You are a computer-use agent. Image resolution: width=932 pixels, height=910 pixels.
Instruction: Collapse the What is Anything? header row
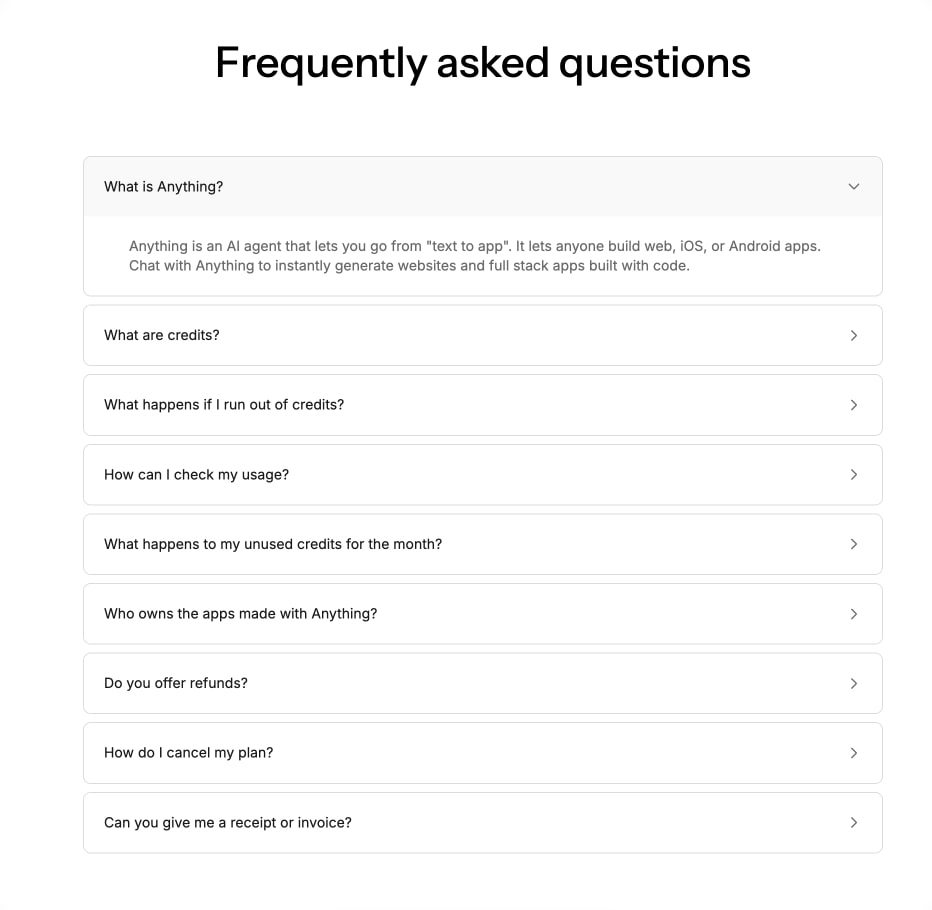(483, 187)
